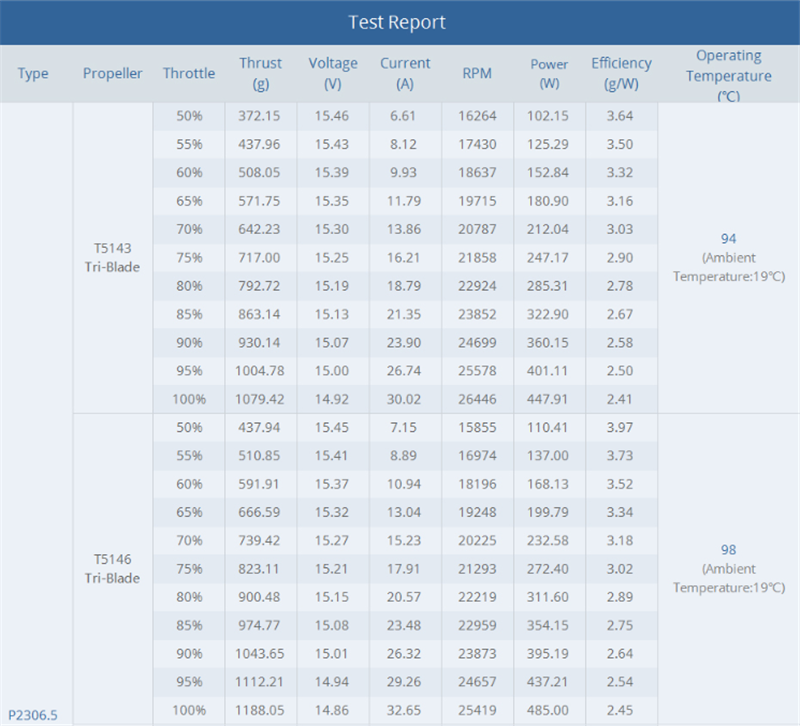The image size is (800, 726).
Task: Click the Propeller column header
Action: 112,73
